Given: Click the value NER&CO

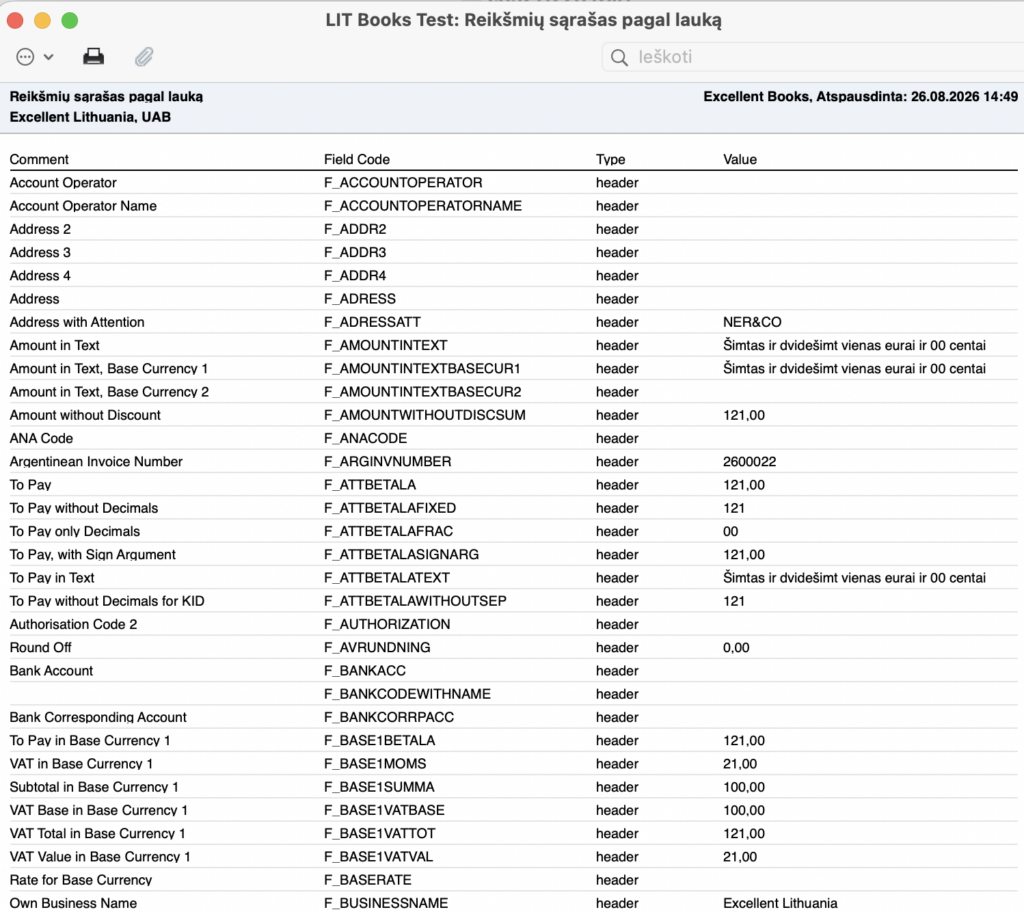Looking at the screenshot, I should pos(752,322).
